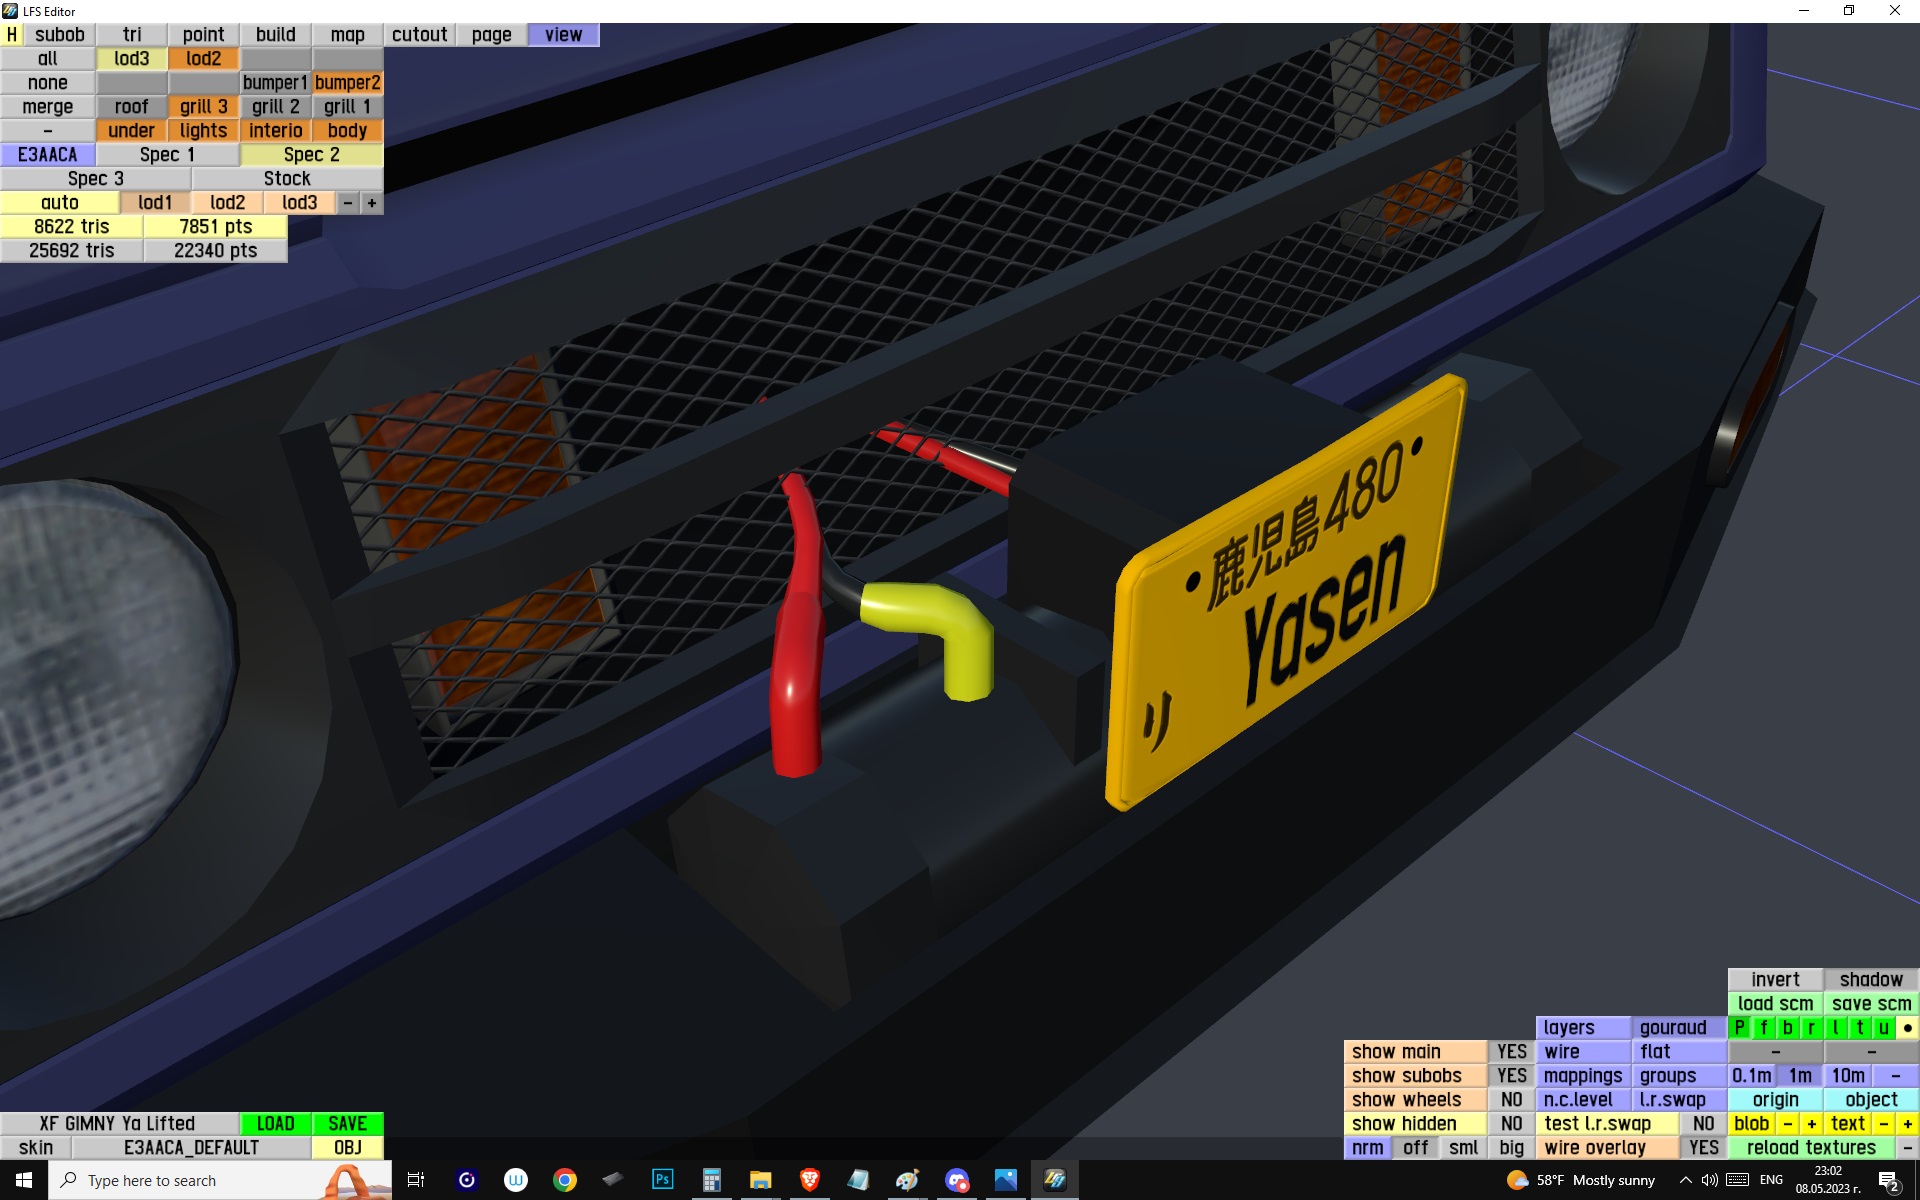Open the map tab
This screenshot has height=1200, width=1920.
click(x=347, y=34)
